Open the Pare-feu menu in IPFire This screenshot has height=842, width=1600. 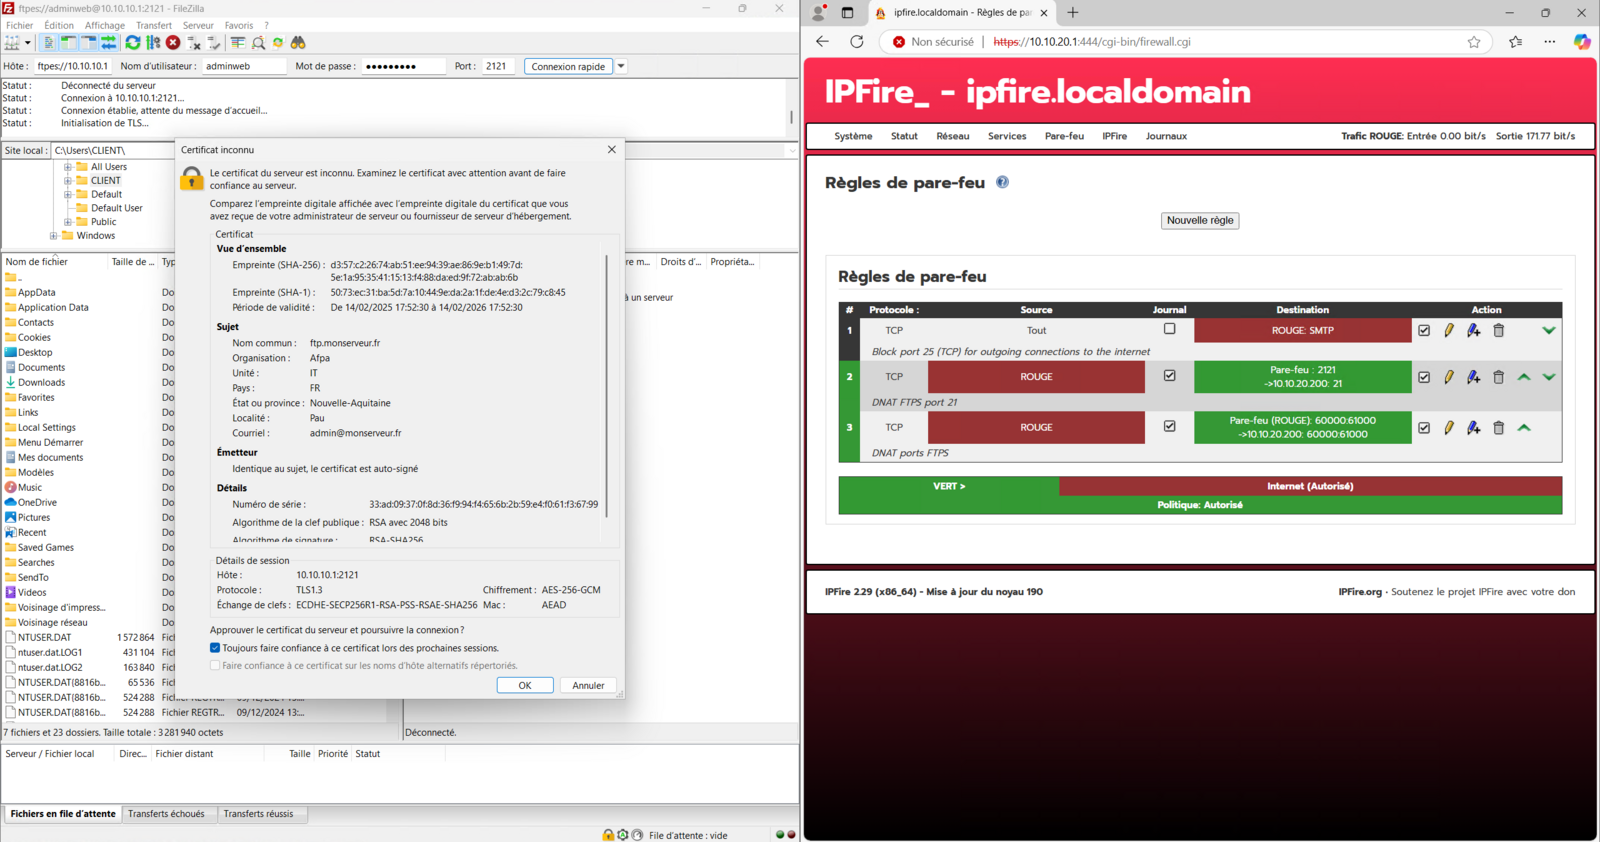1064,136
